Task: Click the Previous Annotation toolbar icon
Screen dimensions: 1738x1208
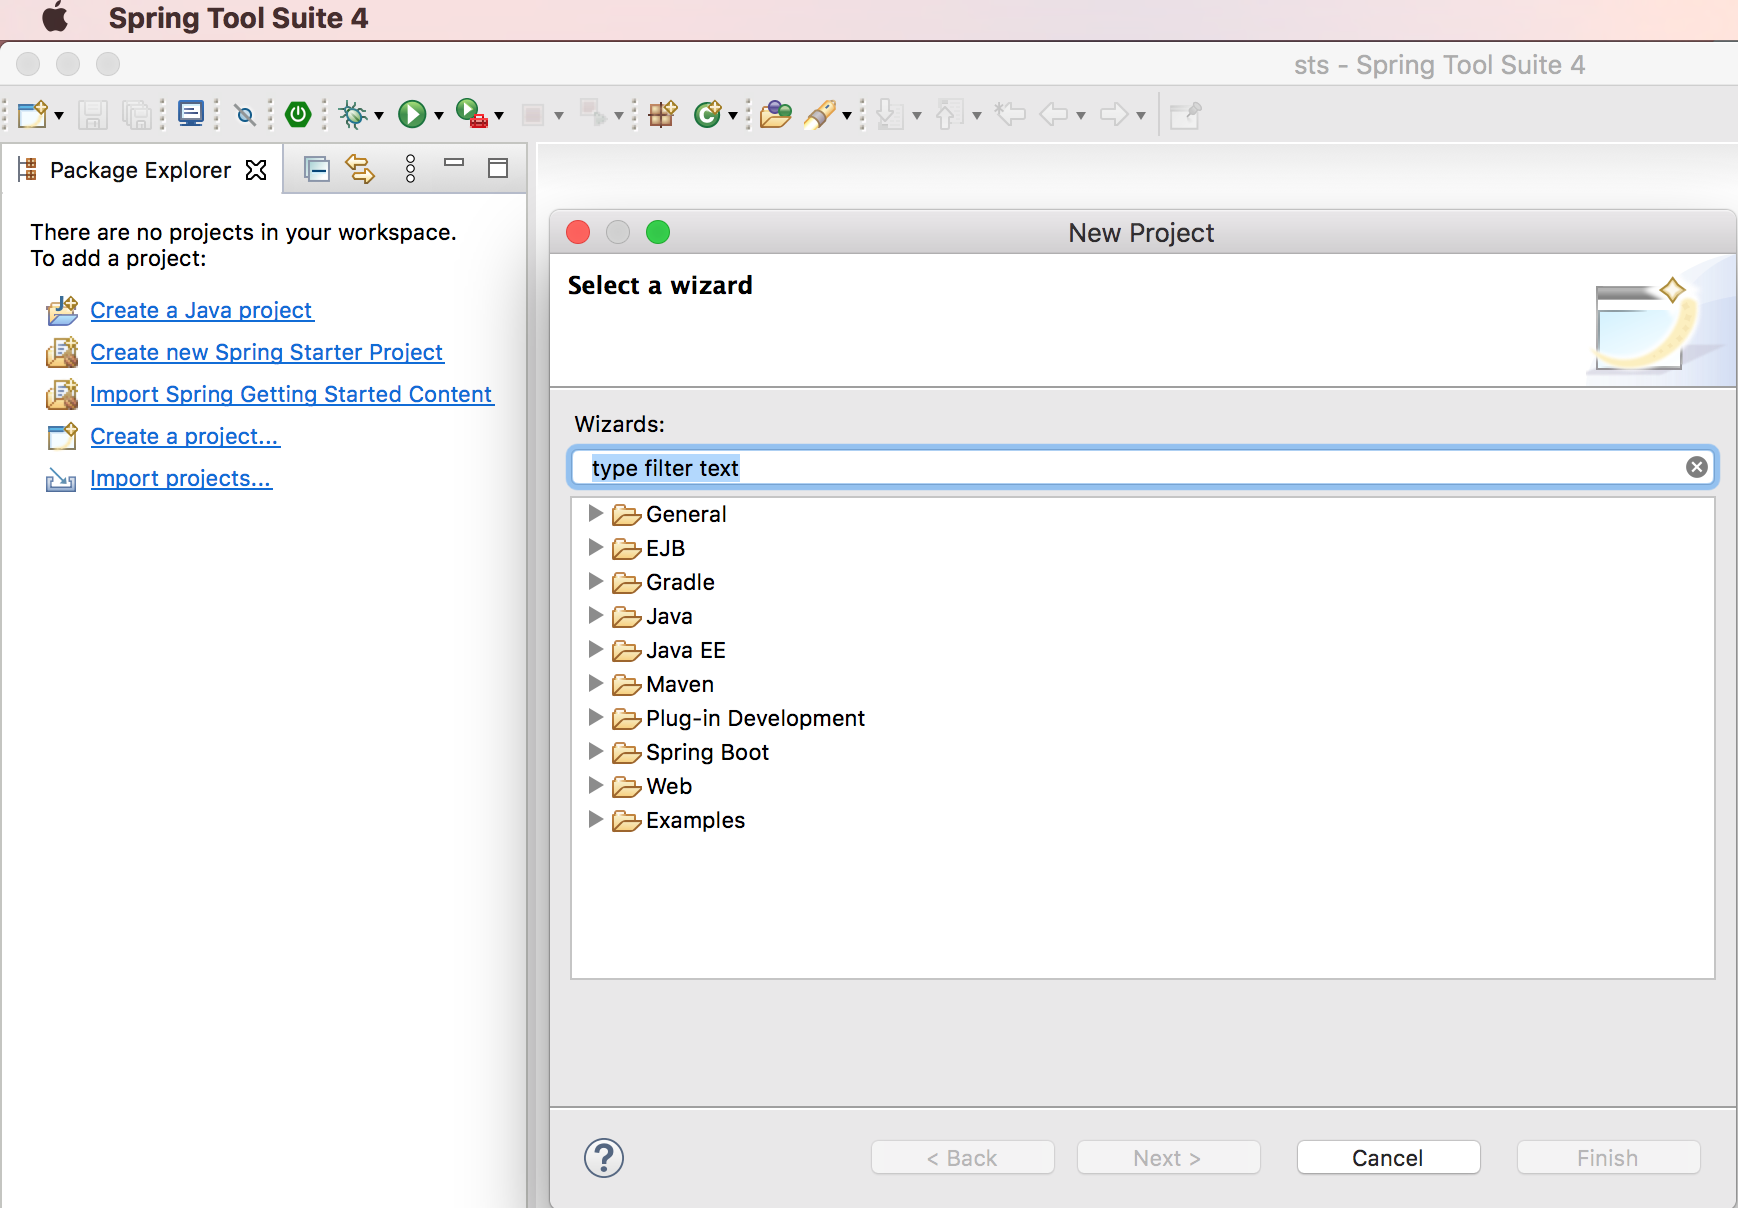Action: coord(949,114)
